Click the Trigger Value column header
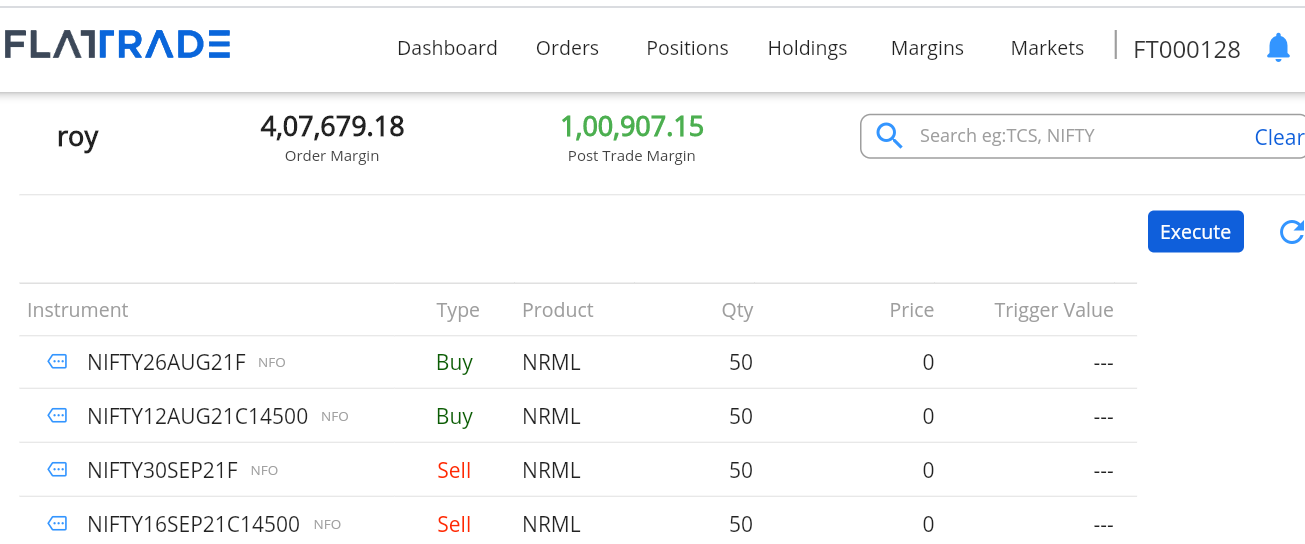Screen dimensions: 1305x544 point(1054,310)
